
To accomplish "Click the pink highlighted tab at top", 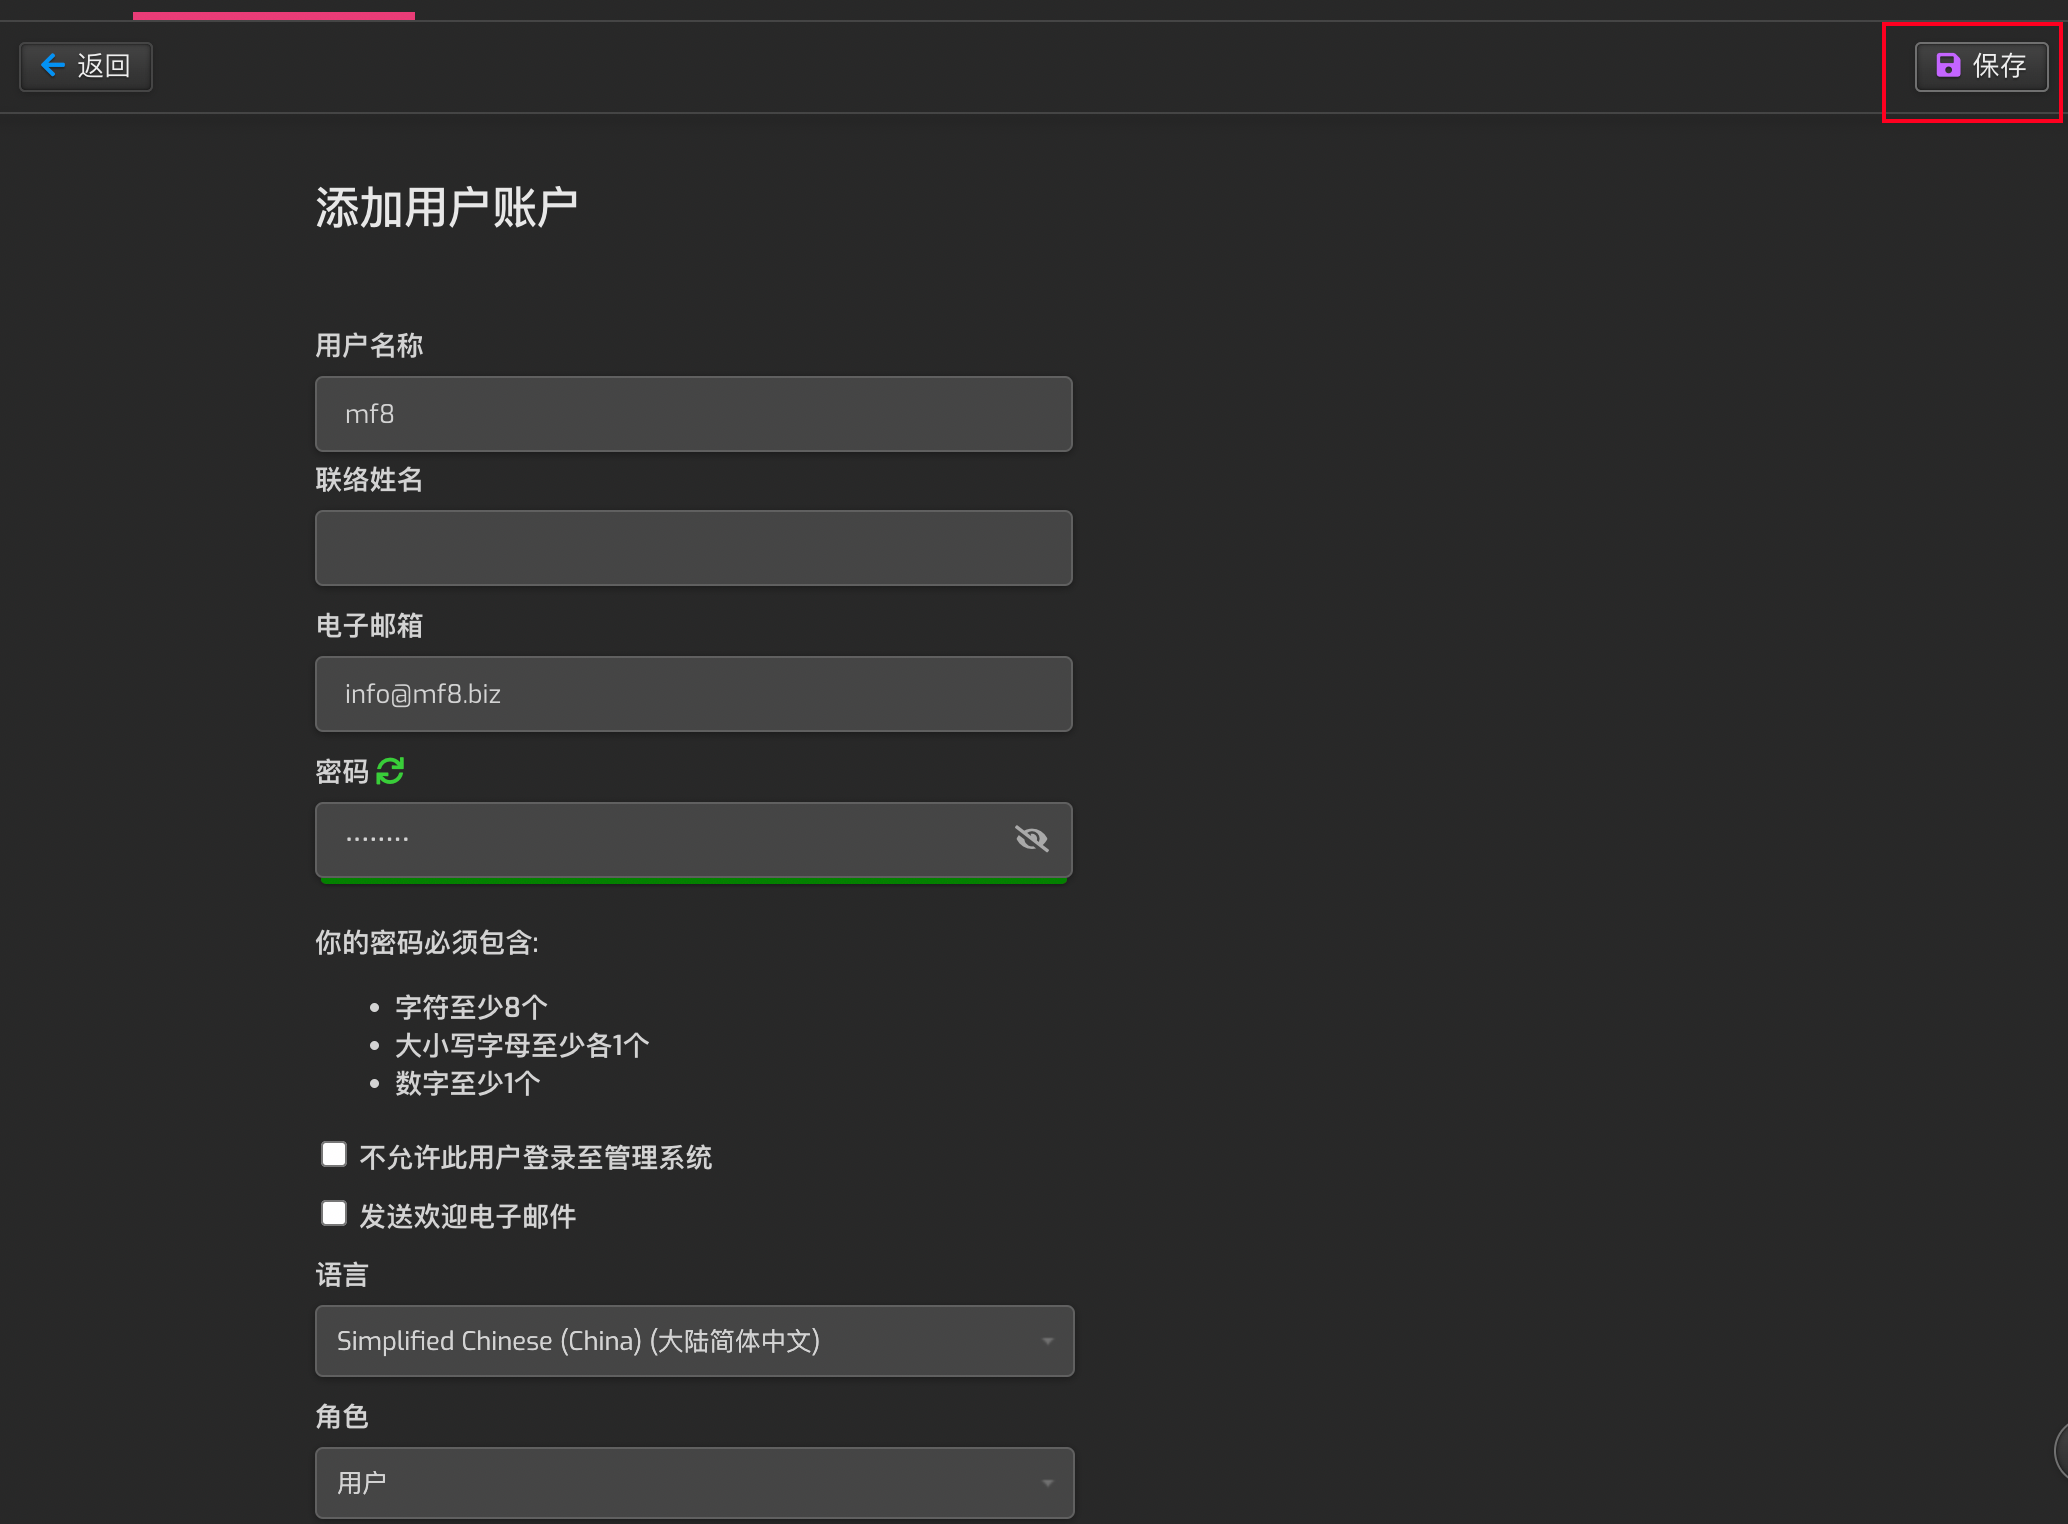I will (273, 15).
